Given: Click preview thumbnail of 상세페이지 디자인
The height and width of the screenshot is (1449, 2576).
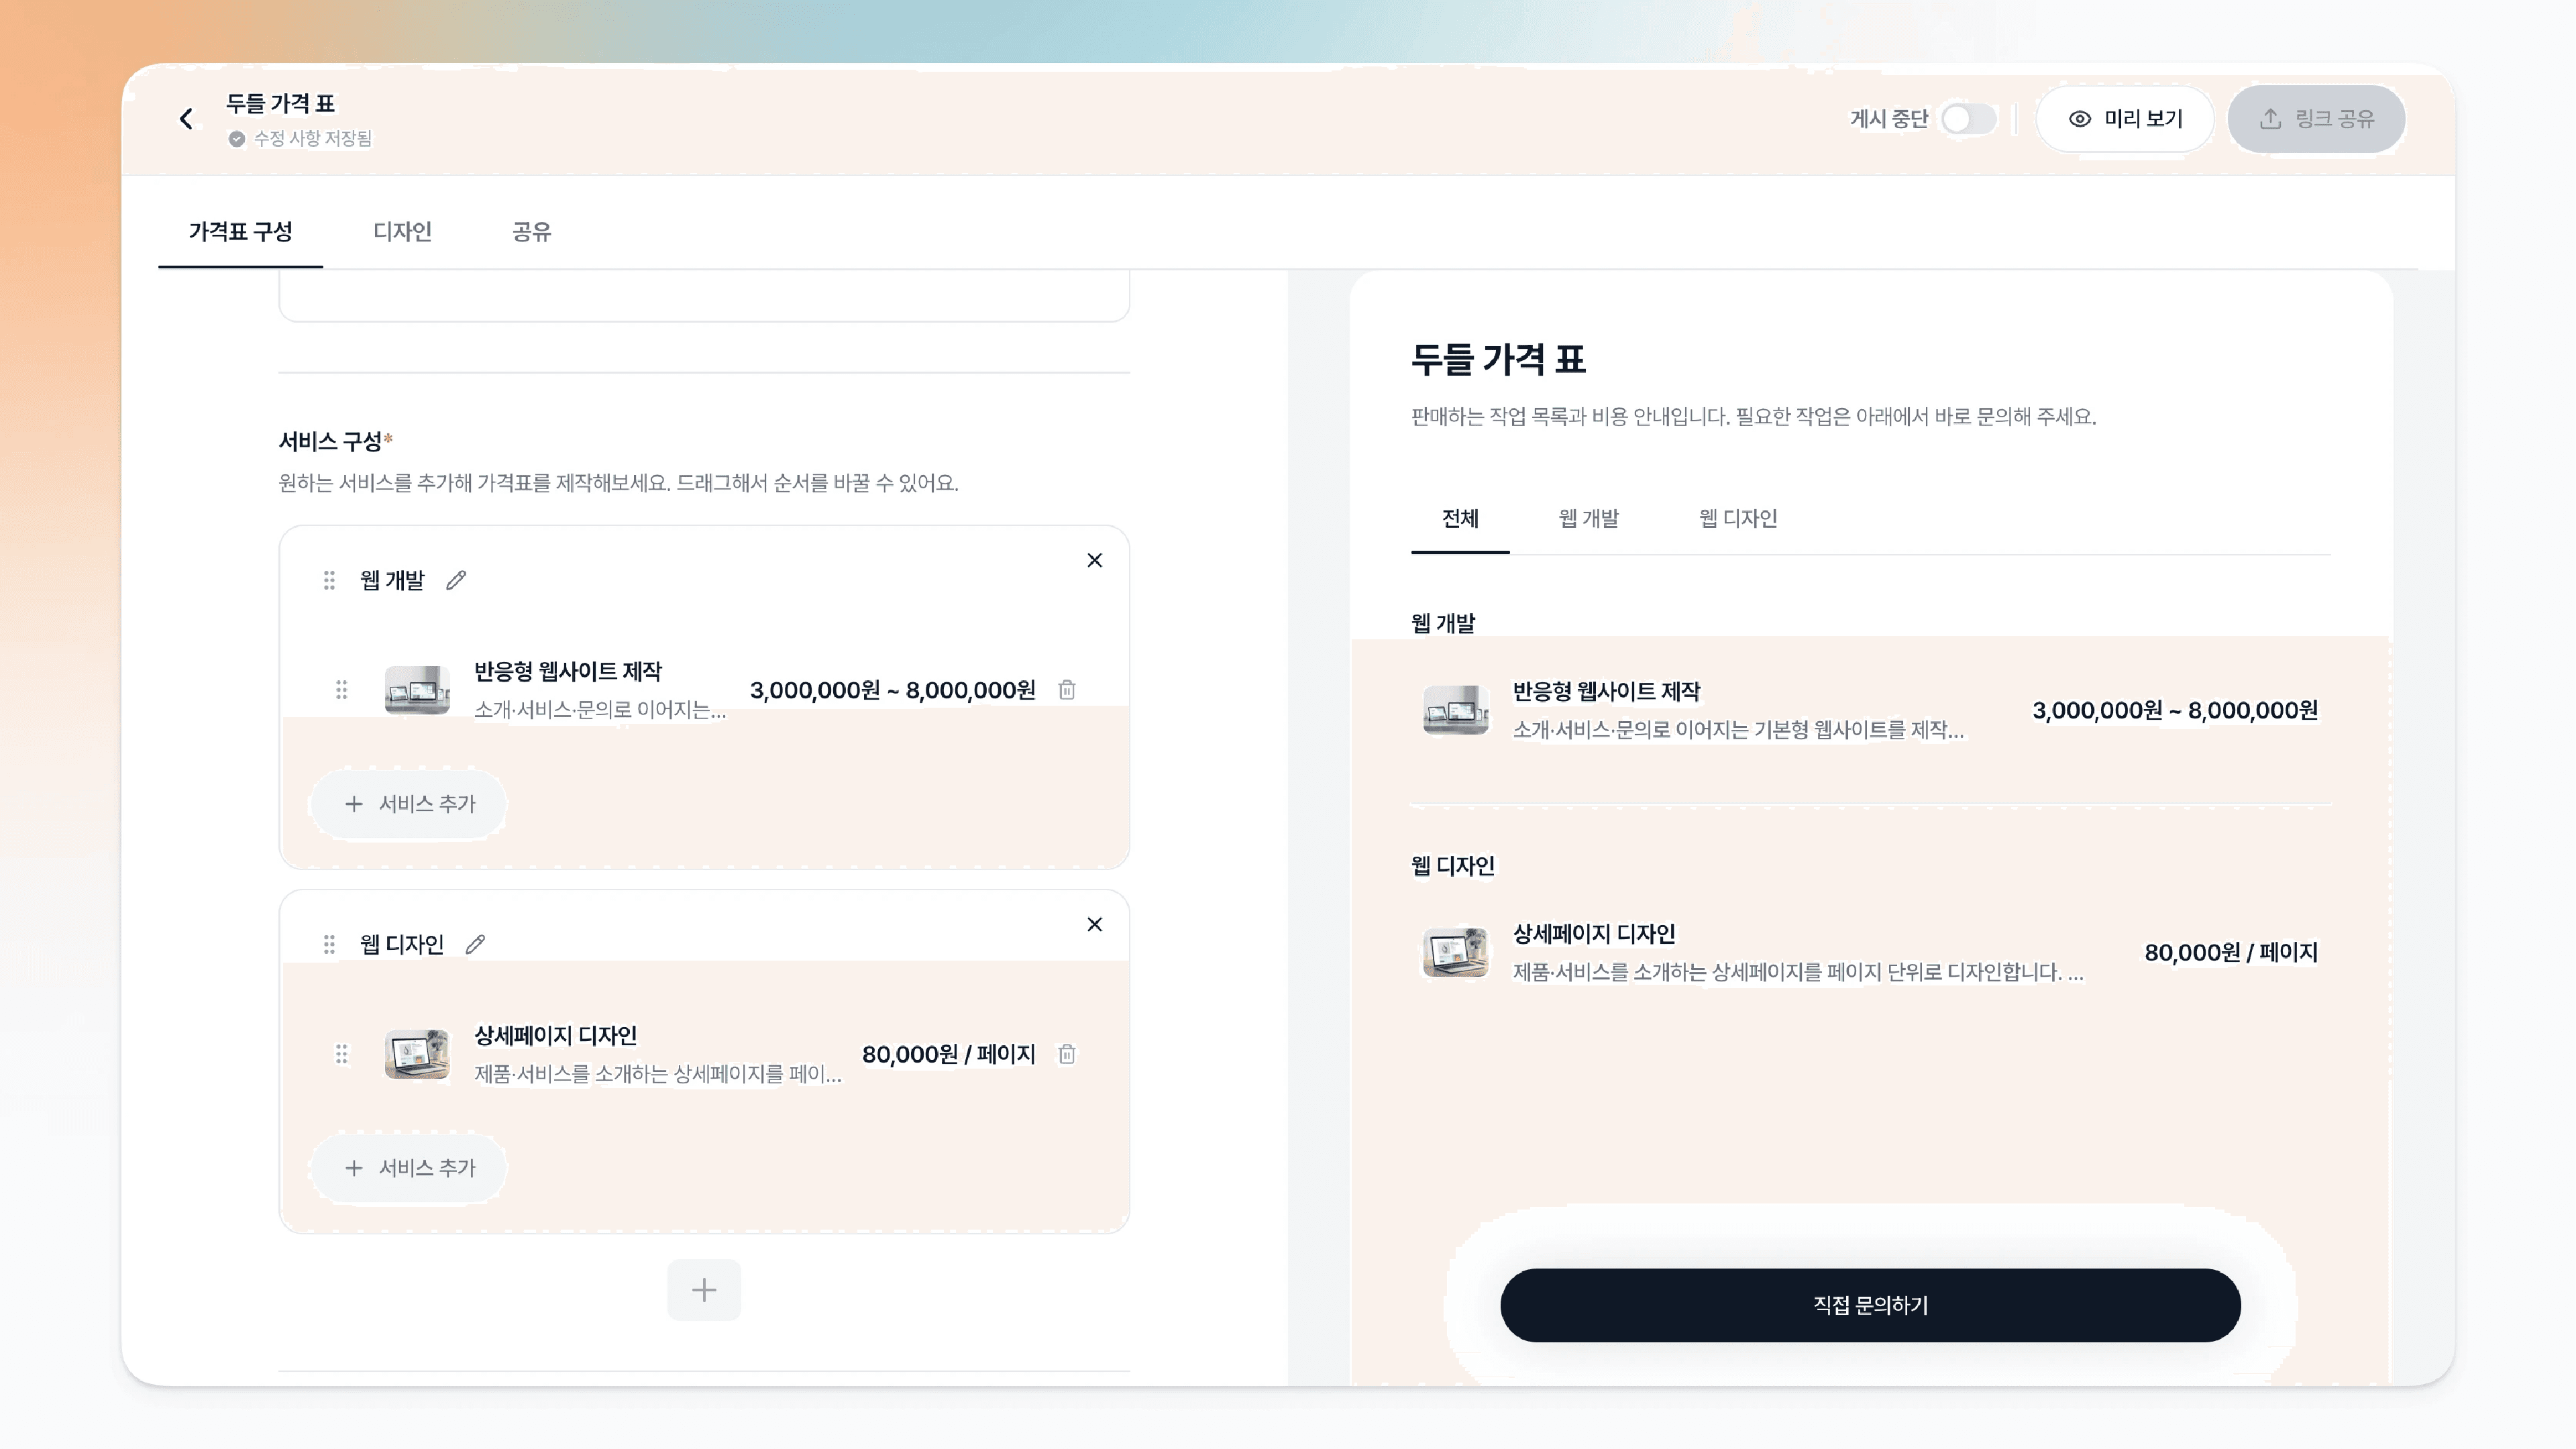Looking at the screenshot, I should coord(1456,952).
